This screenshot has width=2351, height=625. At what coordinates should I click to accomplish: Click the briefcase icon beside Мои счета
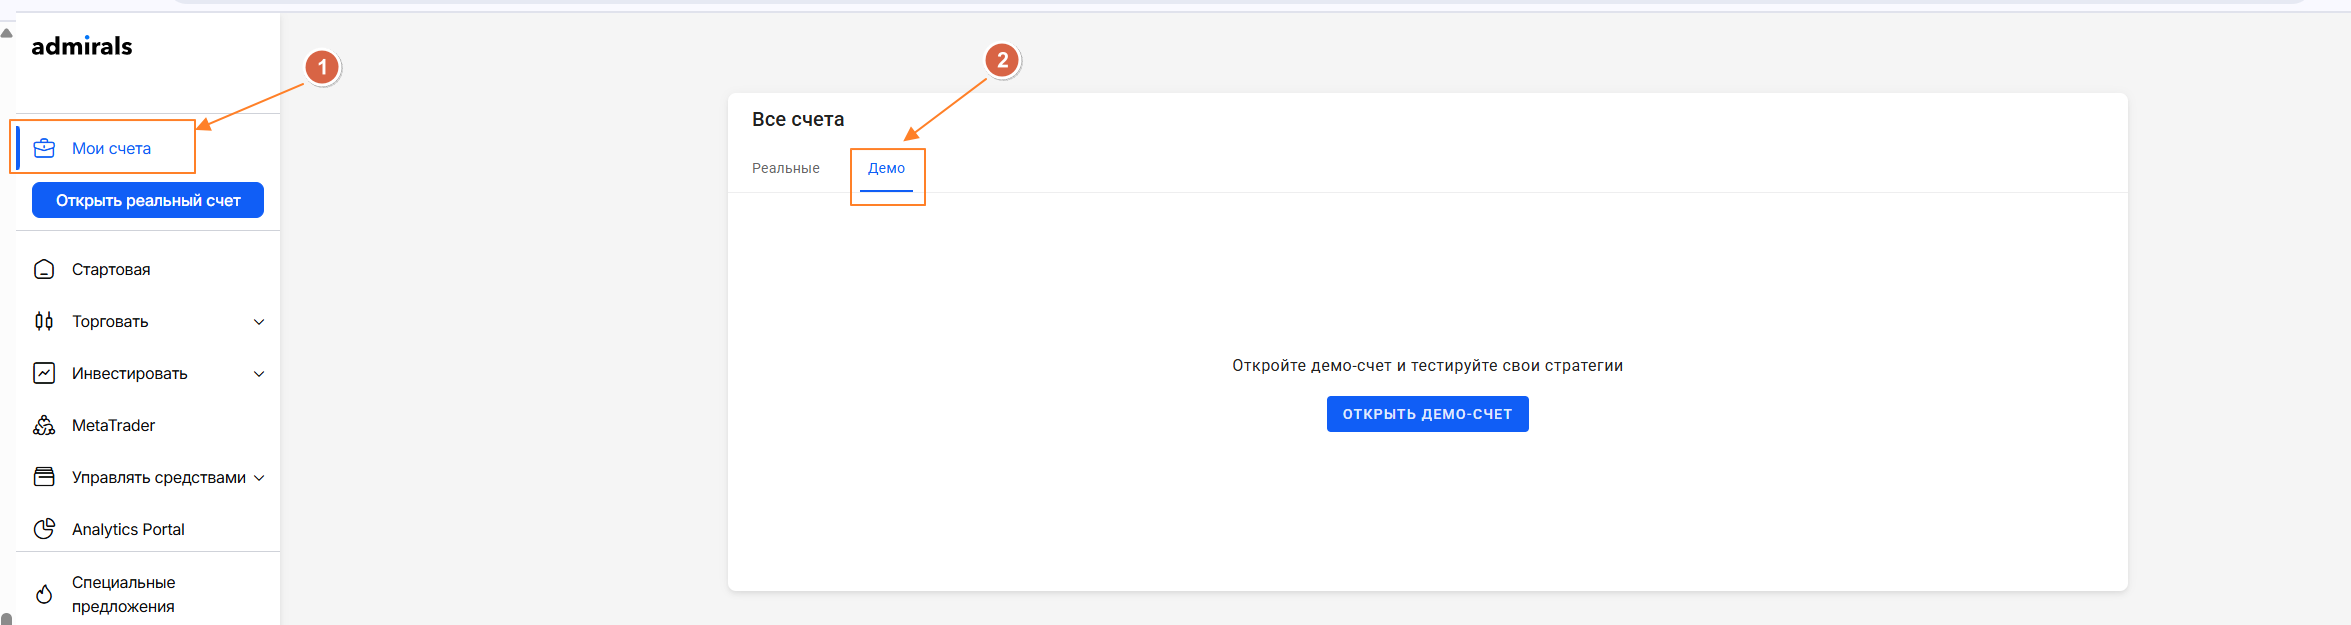coord(44,148)
